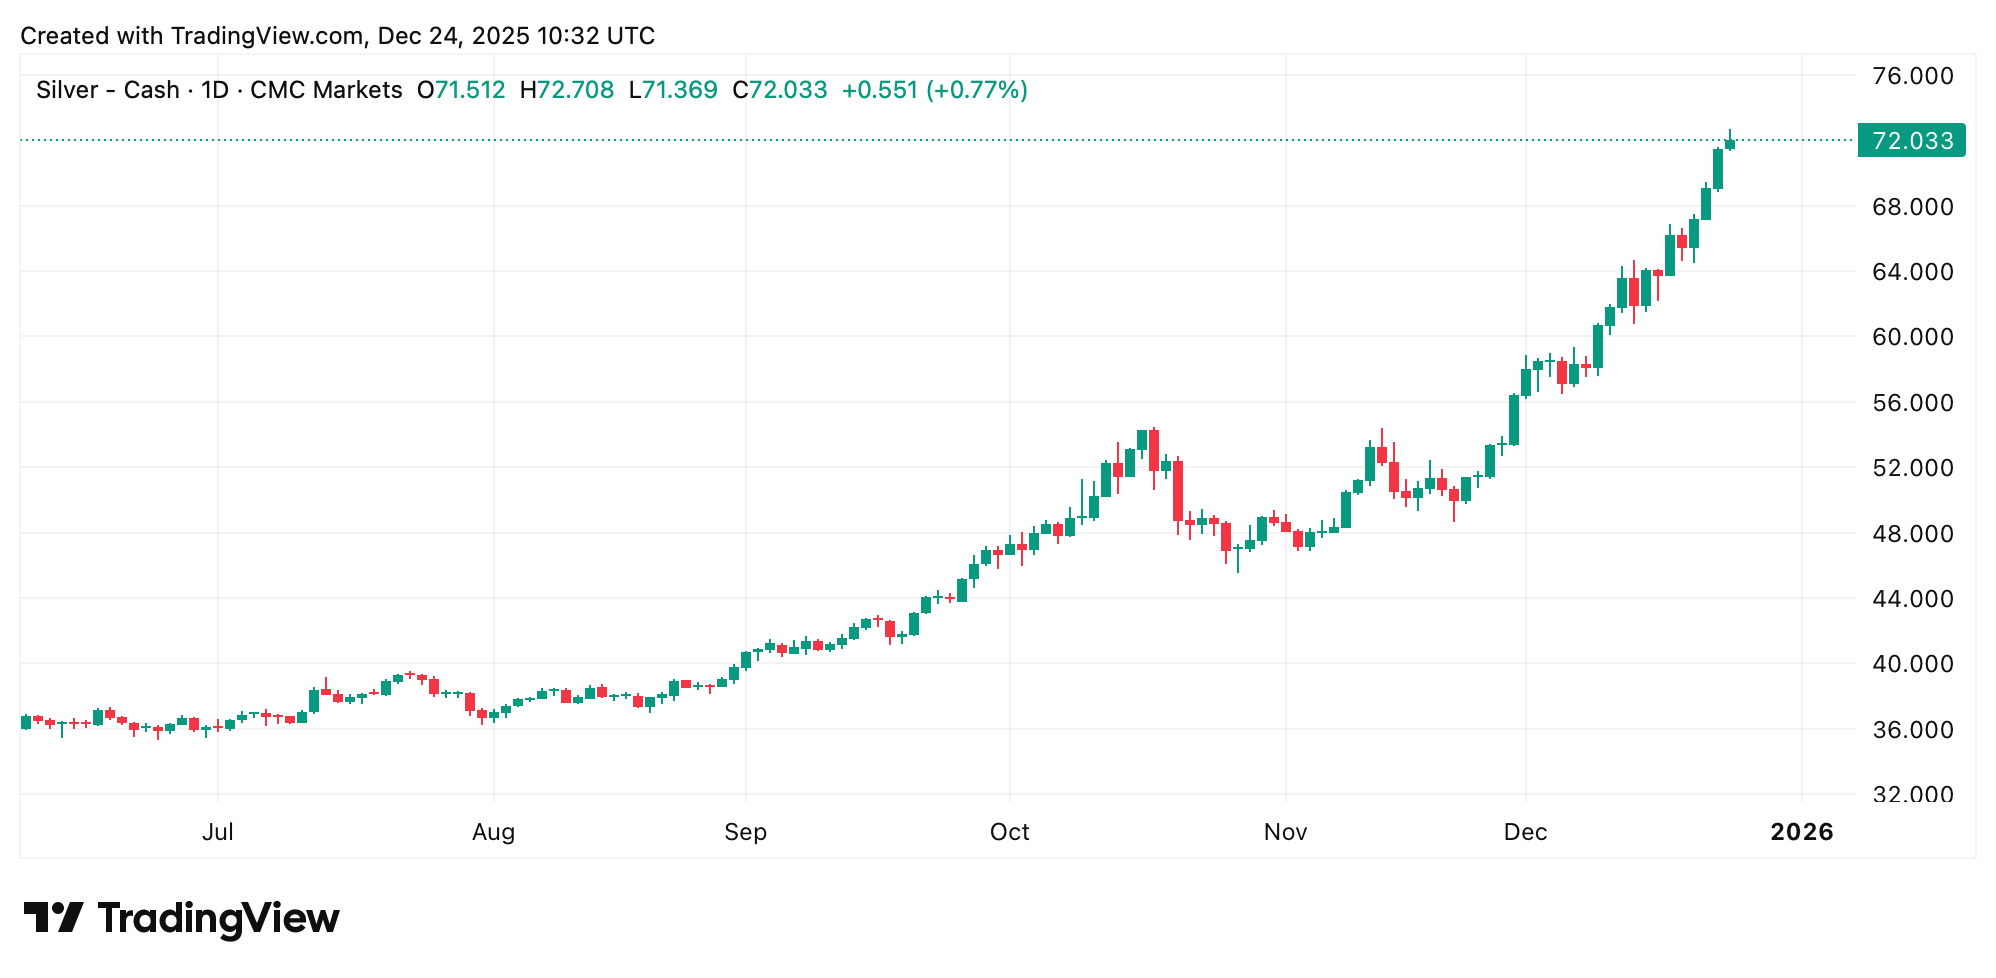This screenshot has height=978, width=1996.
Task: Click the Dec time axis label
Action: 1526,832
